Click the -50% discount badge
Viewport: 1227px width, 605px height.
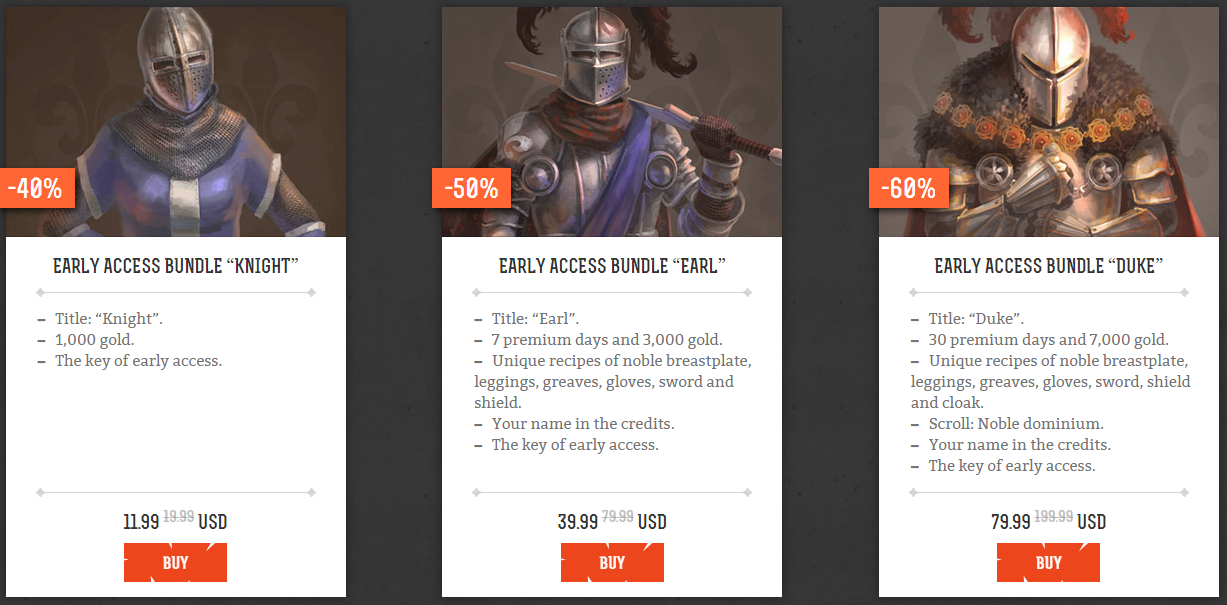click(x=471, y=188)
